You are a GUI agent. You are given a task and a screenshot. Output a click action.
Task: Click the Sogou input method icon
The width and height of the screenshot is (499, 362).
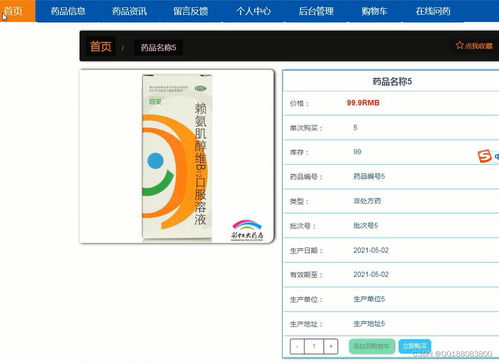[484, 156]
